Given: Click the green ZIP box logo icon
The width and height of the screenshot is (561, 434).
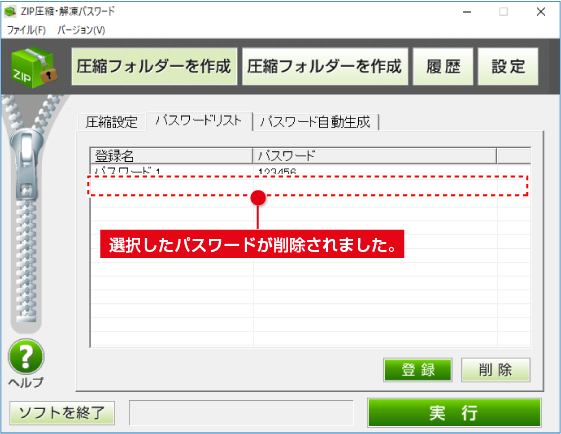Looking at the screenshot, I should [34, 67].
